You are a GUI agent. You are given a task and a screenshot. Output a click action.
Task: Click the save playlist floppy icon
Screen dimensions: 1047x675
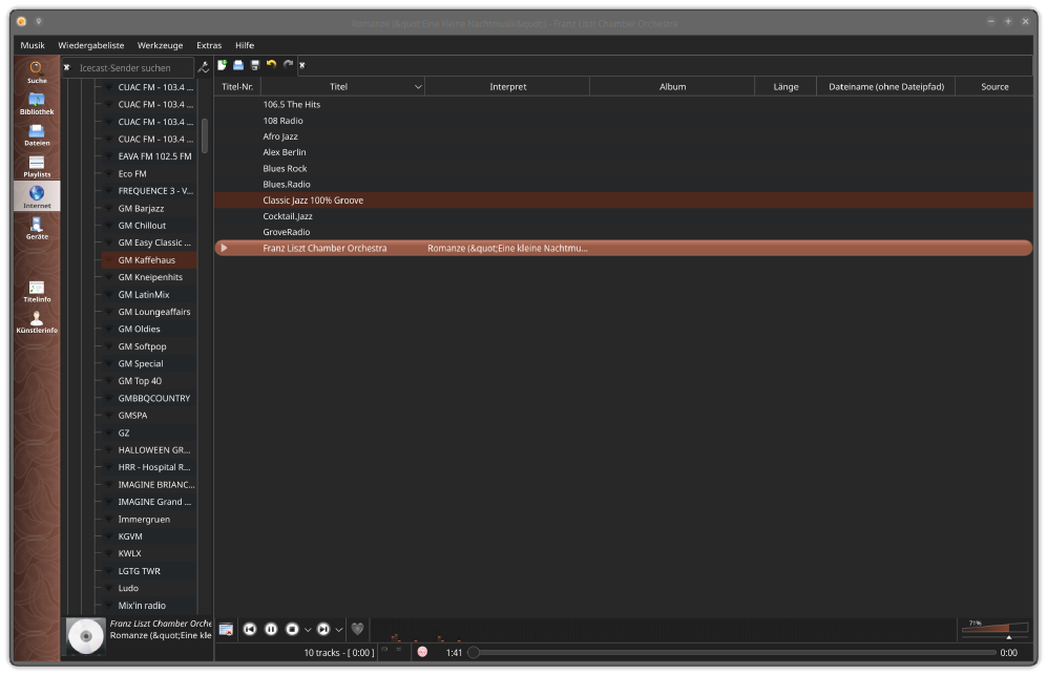click(x=255, y=65)
